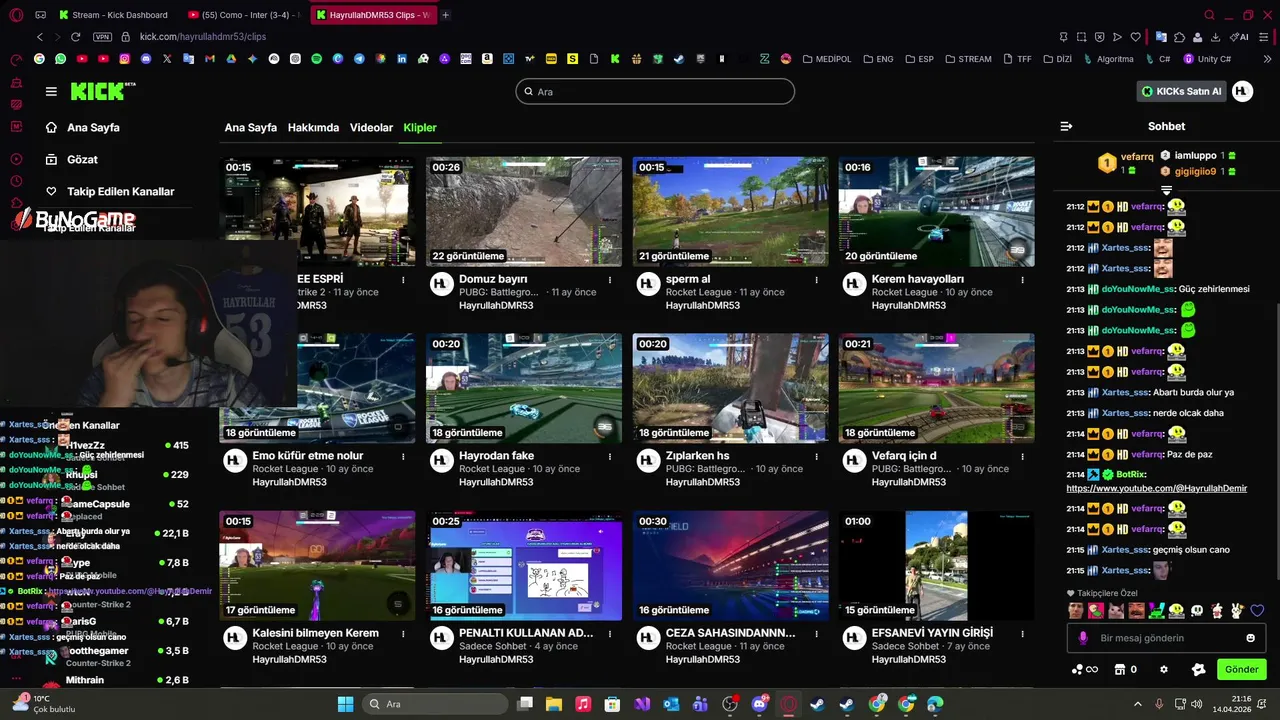Click the star sticker icon beside Gönder

(x=1199, y=670)
